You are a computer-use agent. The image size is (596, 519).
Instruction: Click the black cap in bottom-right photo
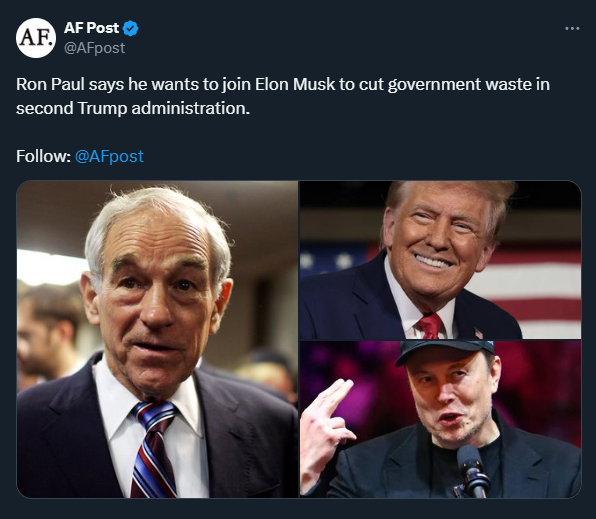pos(445,352)
